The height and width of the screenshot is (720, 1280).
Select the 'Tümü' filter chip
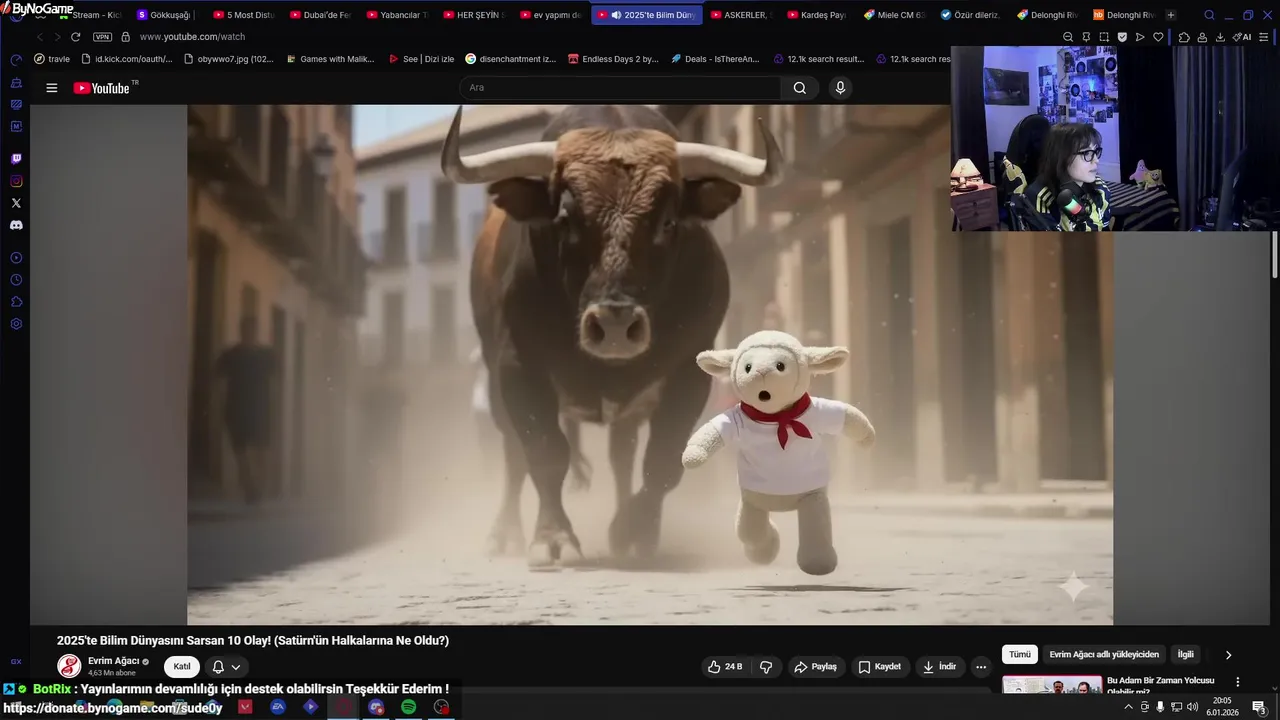coord(1020,655)
